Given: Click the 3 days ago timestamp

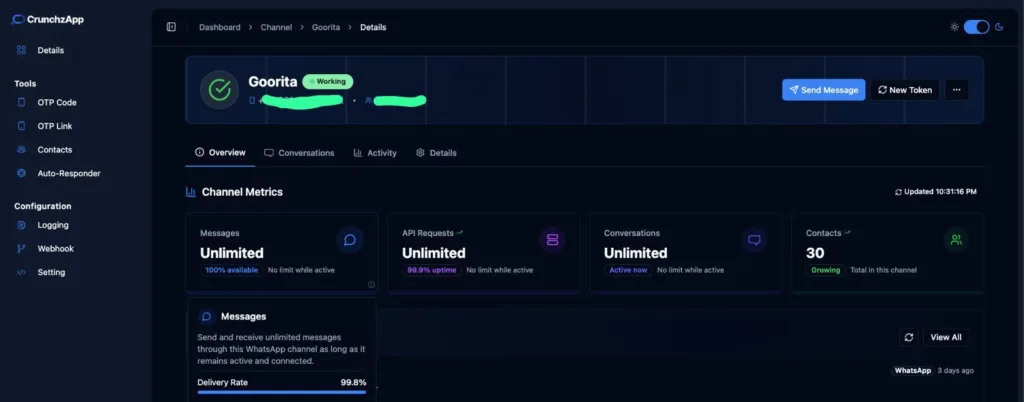Looking at the screenshot, I should (x=955, y=371).
